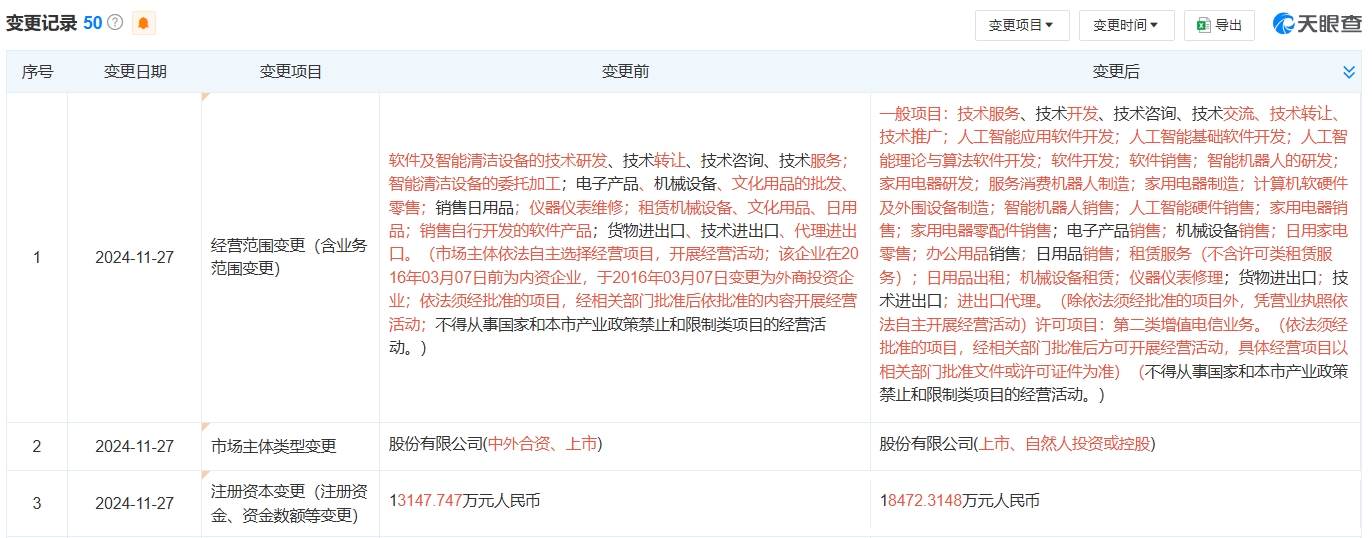The image size is (1372, 538).
Task: Click the 变更日期 column header
Action: 135,72
